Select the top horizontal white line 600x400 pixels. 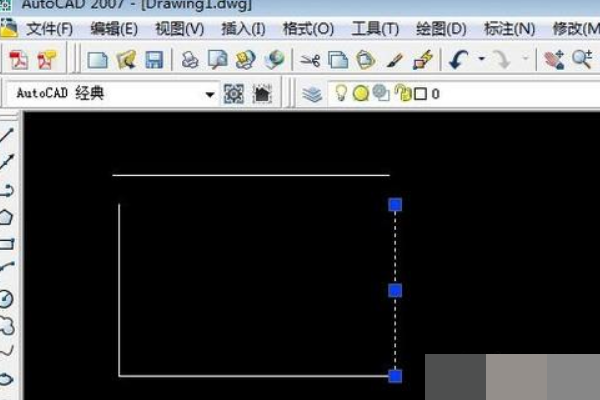[x=251, y=175]
